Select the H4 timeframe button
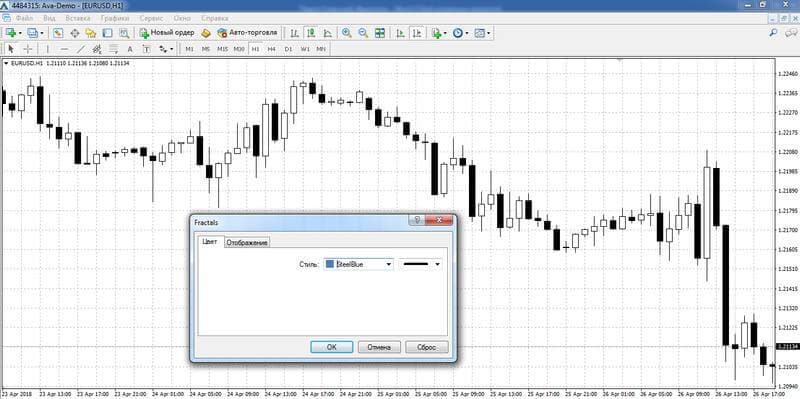This screenshot has height=399, width=800. pos(271,49)
